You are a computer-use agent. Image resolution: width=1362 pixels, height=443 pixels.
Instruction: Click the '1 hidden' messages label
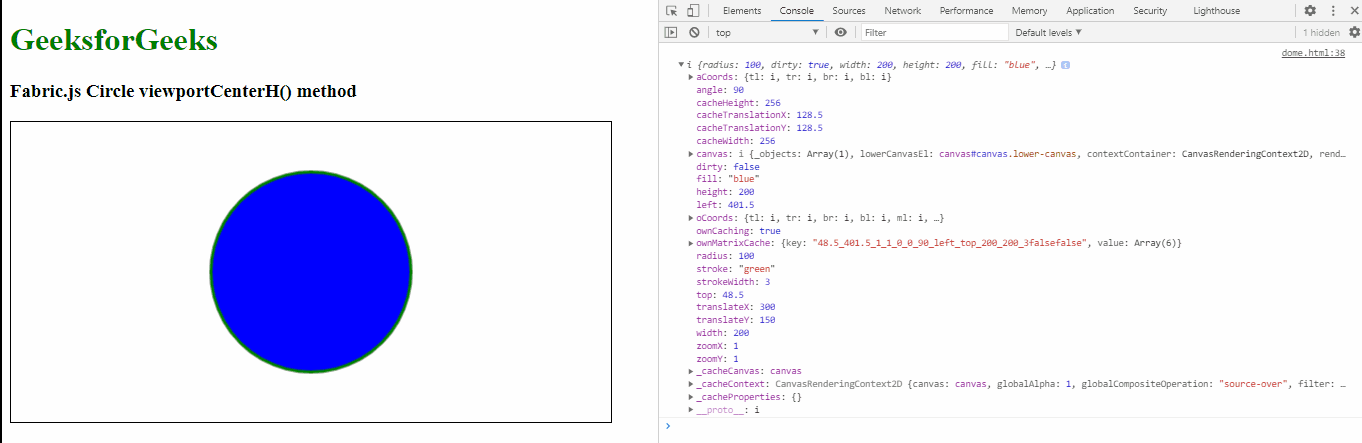click(x=1320, y=32)
